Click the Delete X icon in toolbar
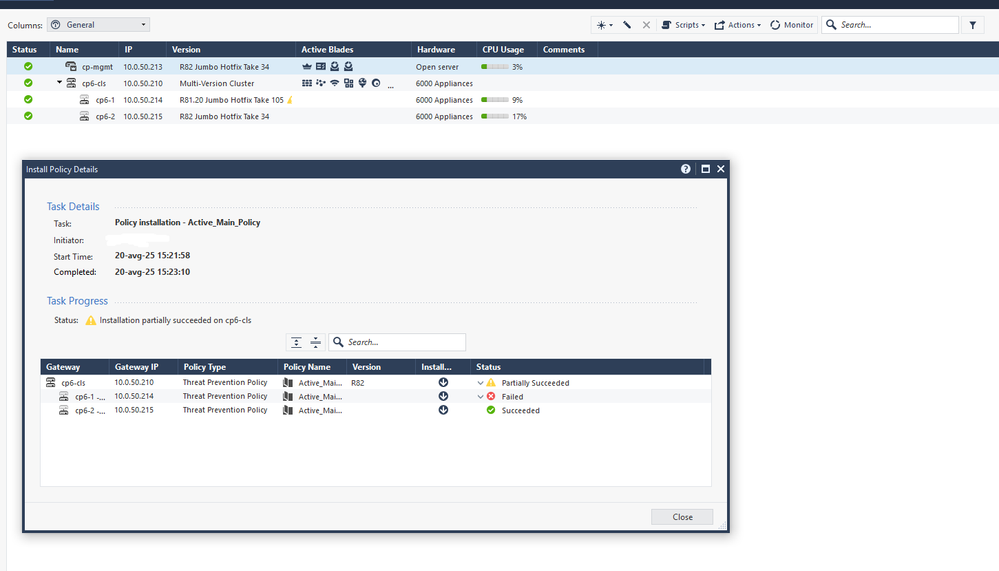 [x=646, y=25]
